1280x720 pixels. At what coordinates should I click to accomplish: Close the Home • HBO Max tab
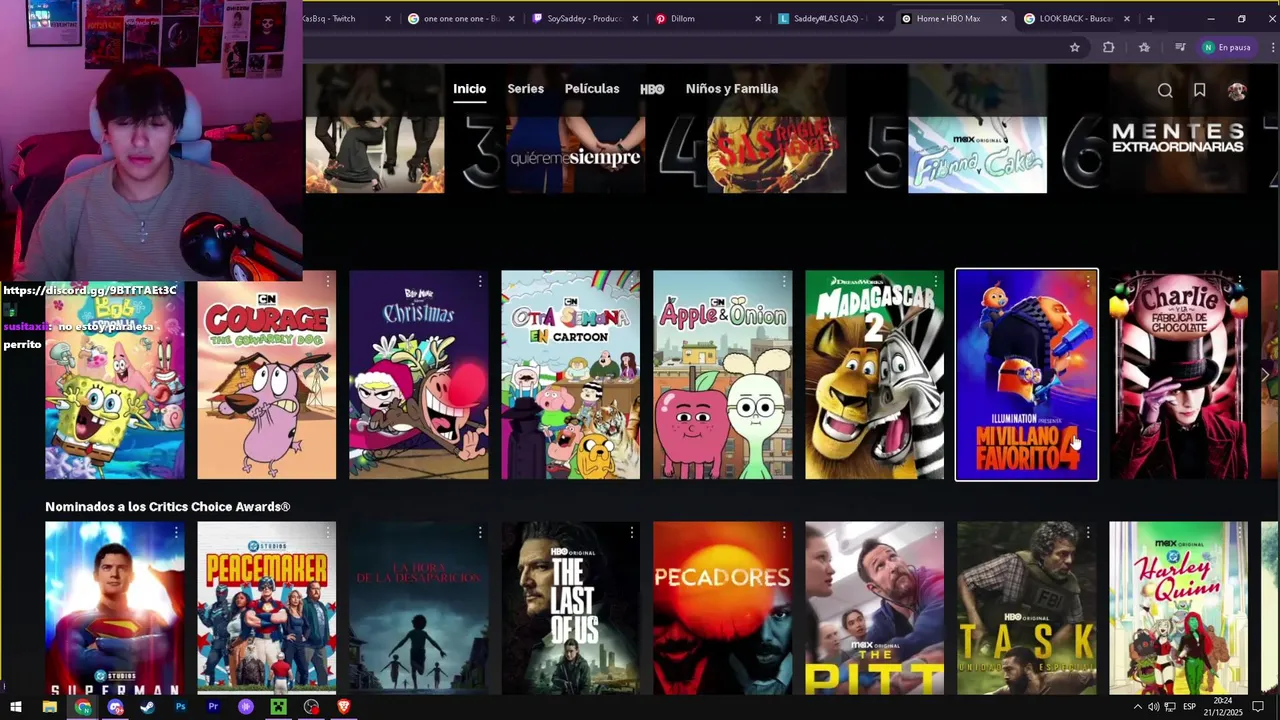(1003, 18)
